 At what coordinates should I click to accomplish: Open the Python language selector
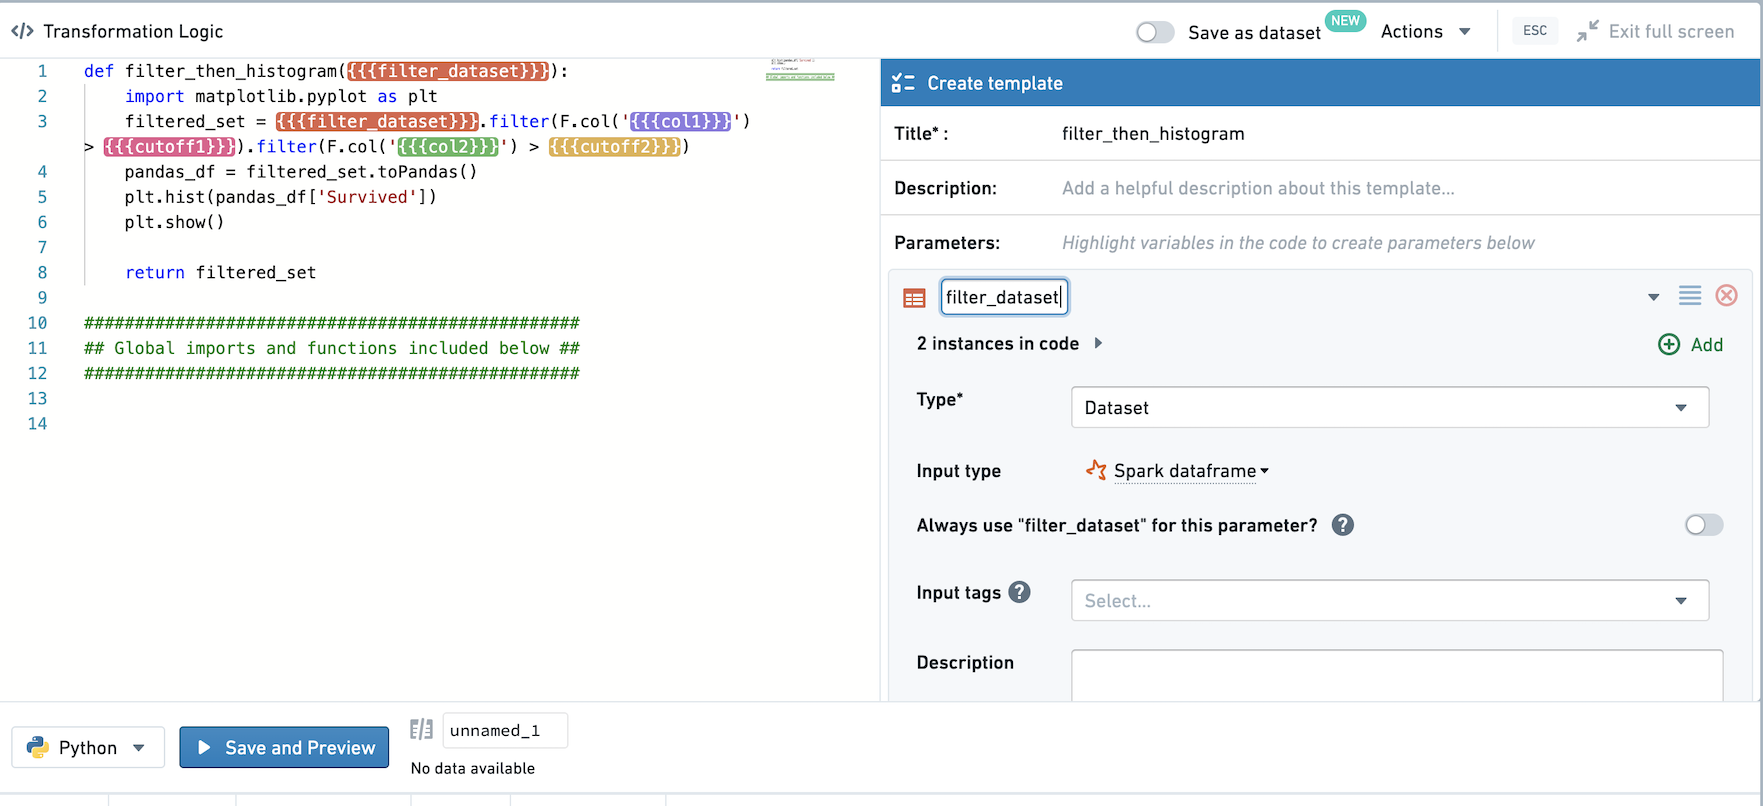(88, 747)
